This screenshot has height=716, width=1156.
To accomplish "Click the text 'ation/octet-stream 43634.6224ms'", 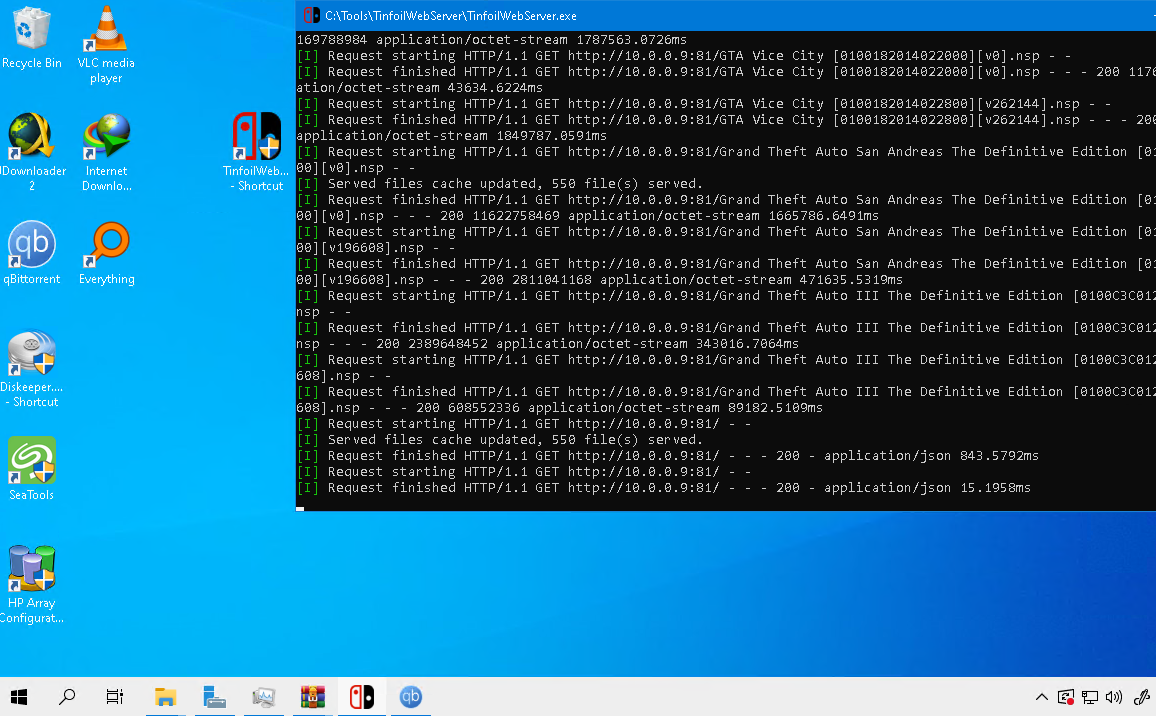I will coord(419,88).
